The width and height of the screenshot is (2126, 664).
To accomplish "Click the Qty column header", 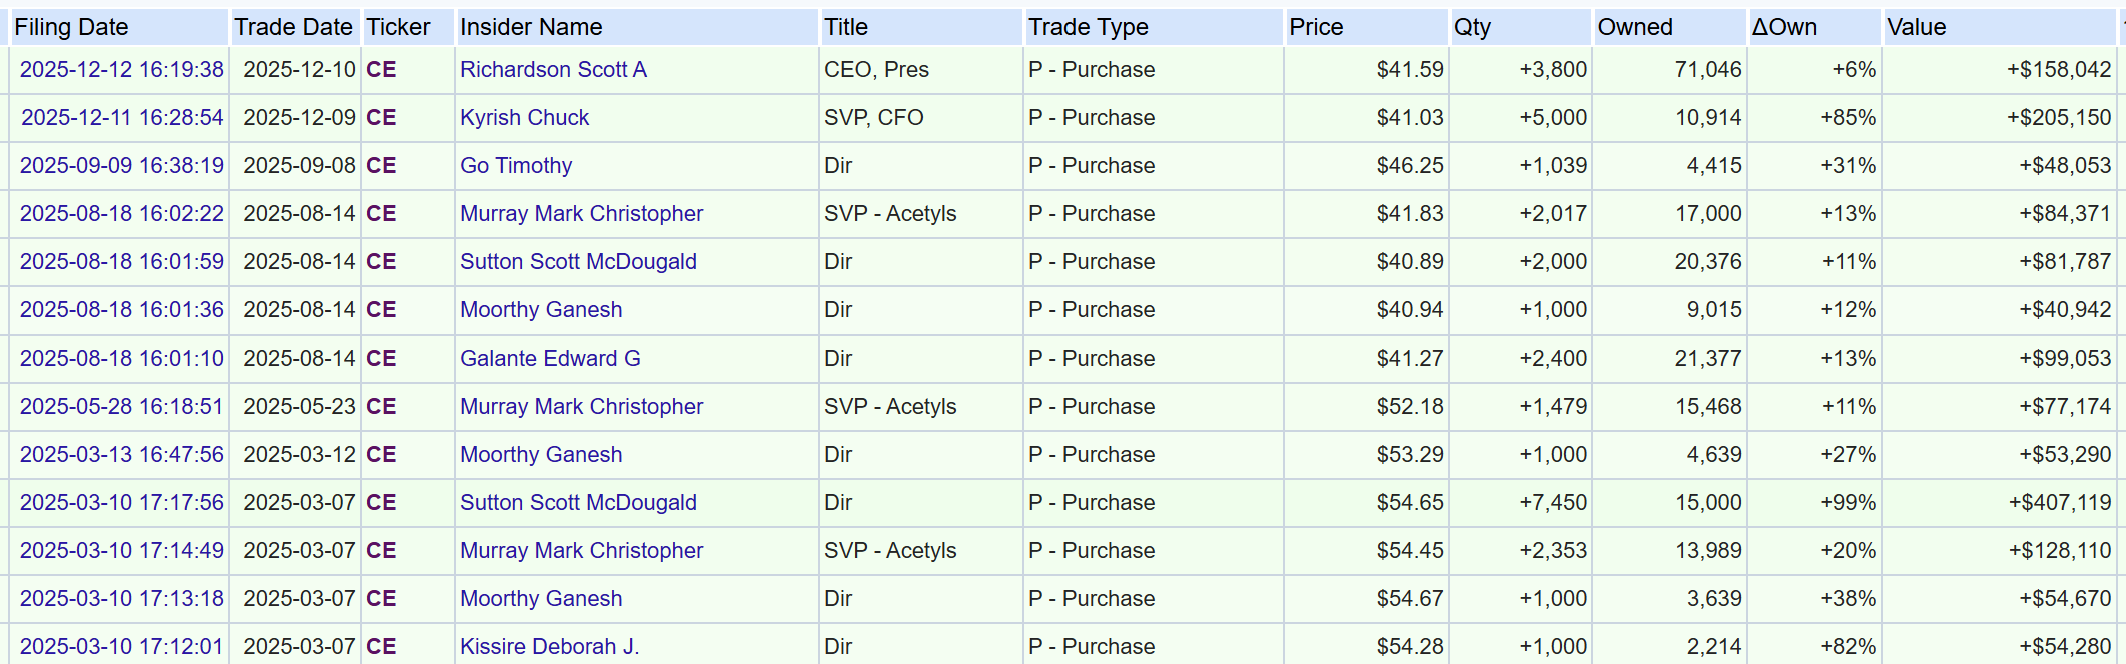I will [x=1472, y=27].
